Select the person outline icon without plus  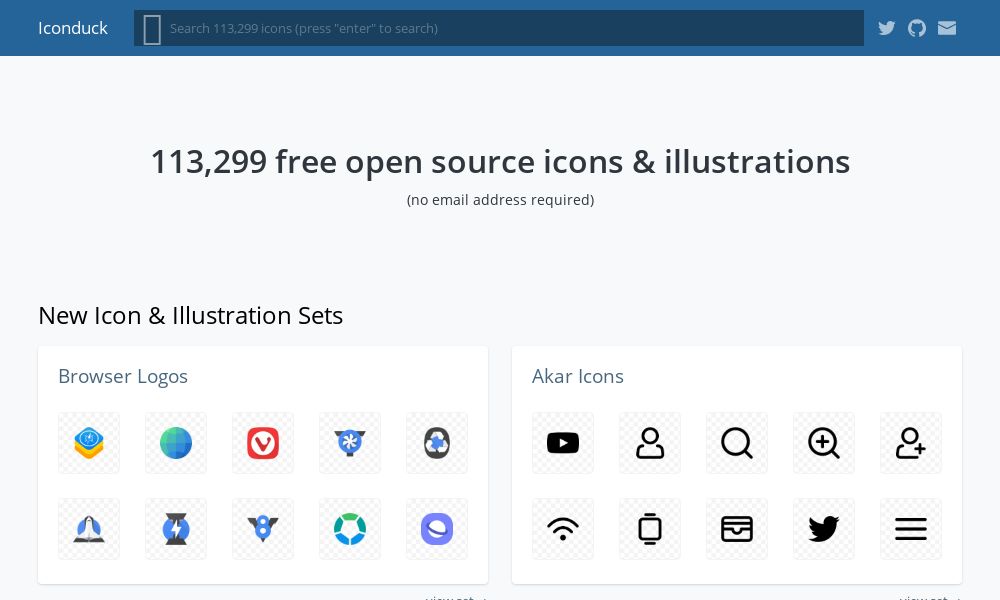click(x=650, y=443)
